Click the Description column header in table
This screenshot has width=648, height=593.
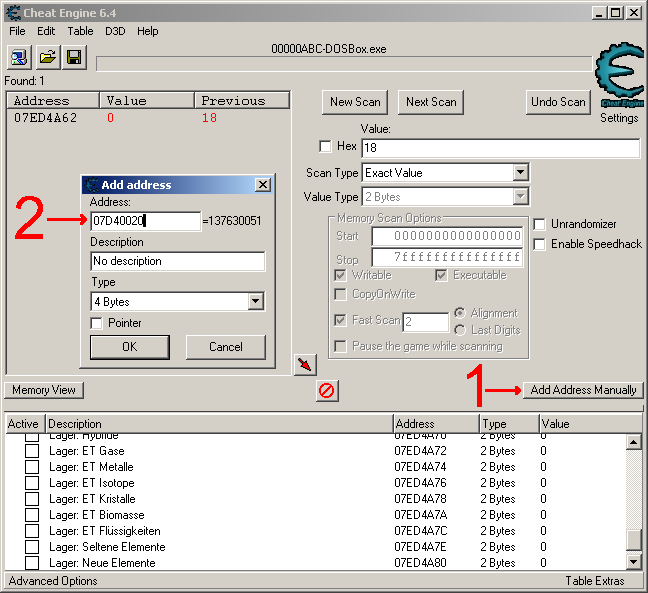(x=219, y=424)
